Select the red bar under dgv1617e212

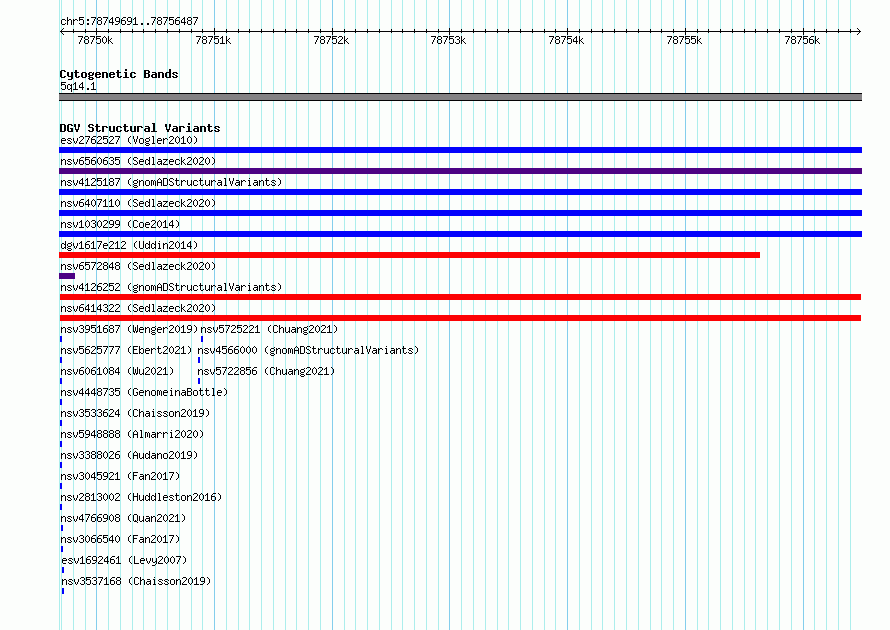pyautogui.click(x=409, y=255)
